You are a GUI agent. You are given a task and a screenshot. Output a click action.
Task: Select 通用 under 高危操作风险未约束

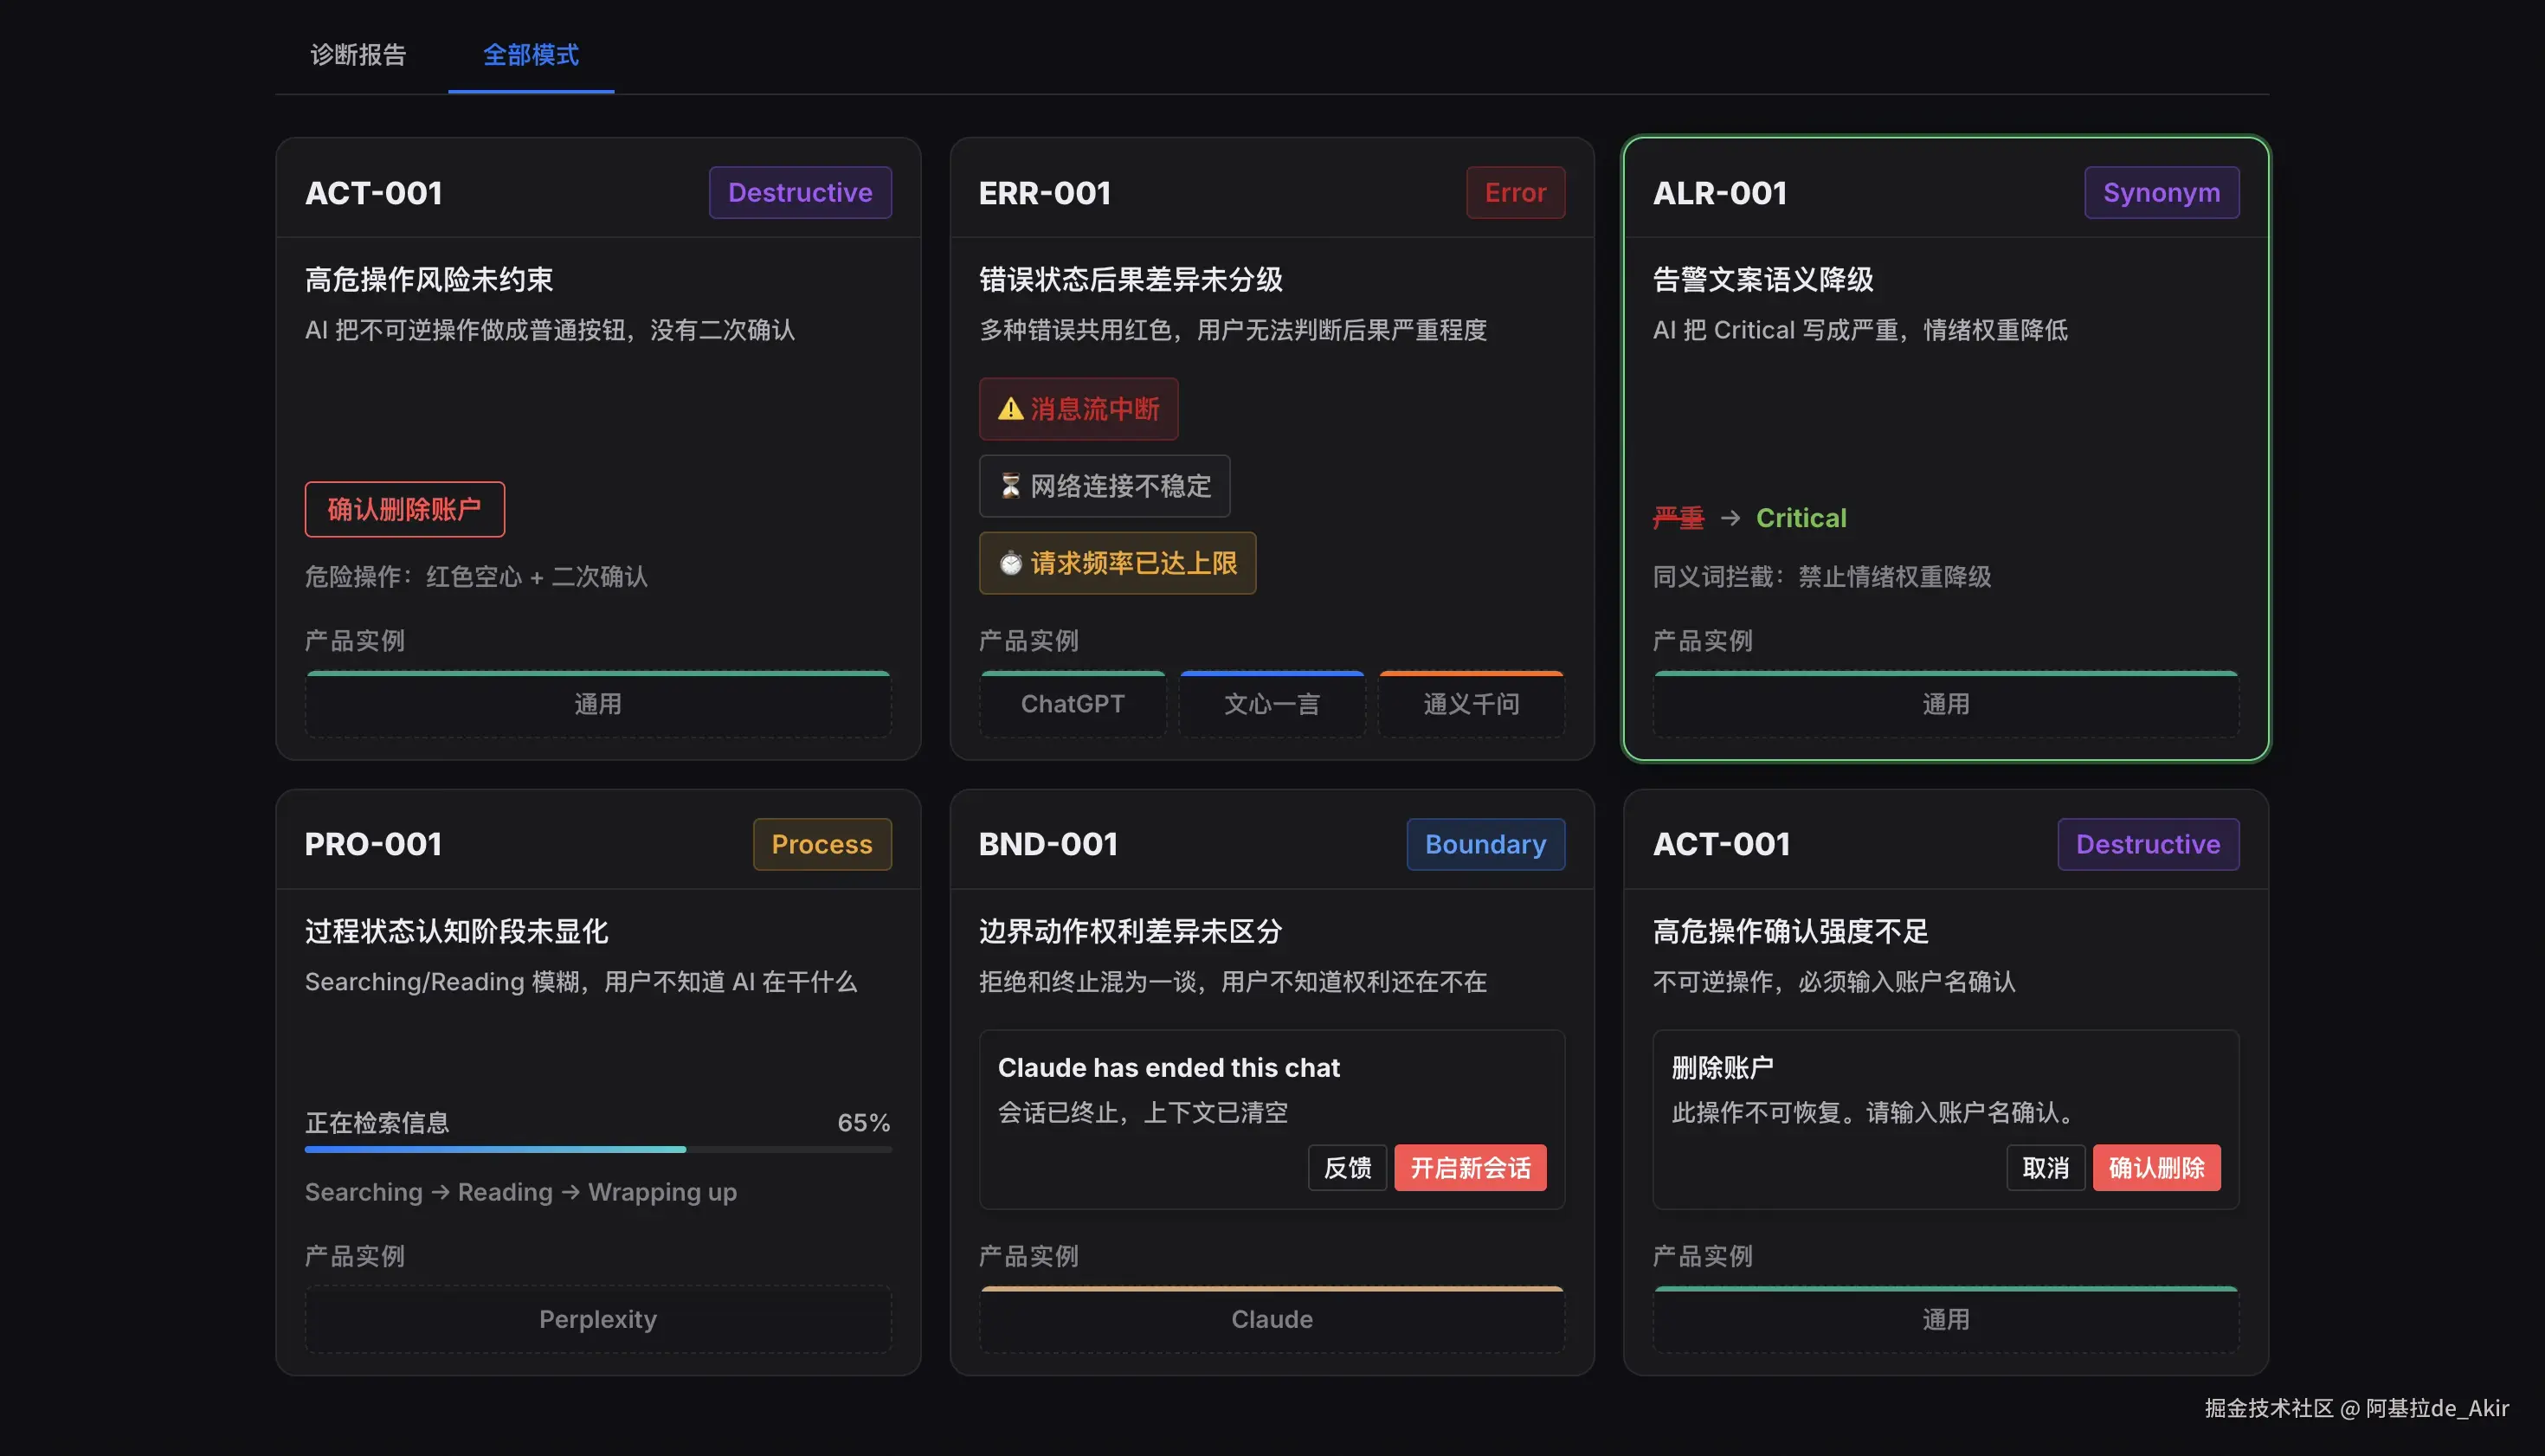598,704
